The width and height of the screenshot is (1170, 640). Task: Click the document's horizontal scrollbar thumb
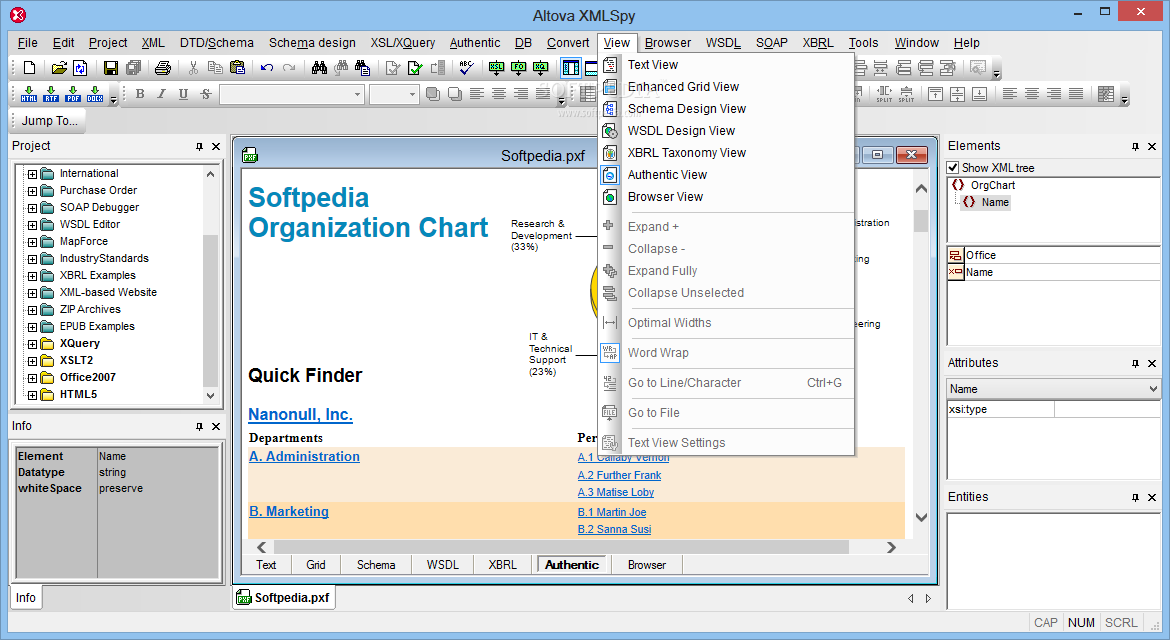point(561,548)
